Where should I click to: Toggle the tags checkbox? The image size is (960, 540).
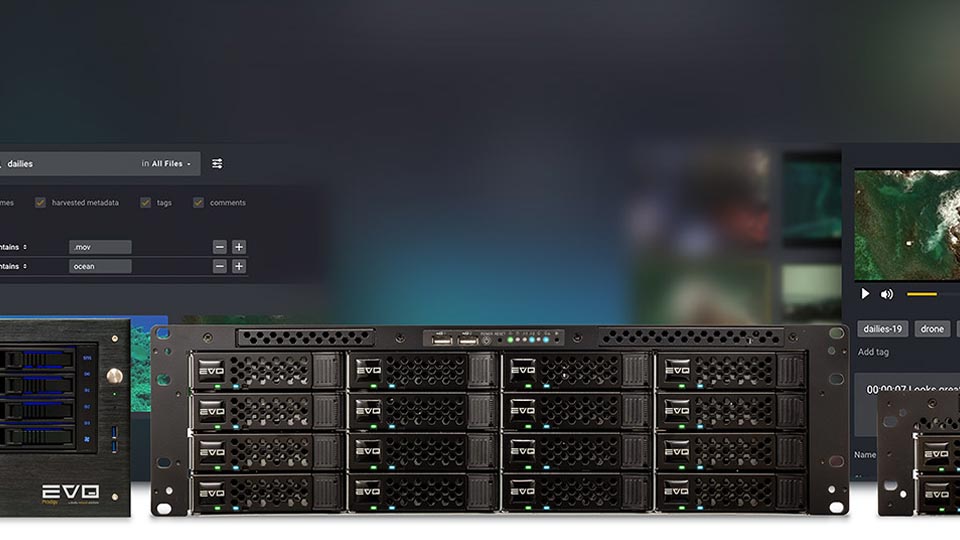pos(145,202)
